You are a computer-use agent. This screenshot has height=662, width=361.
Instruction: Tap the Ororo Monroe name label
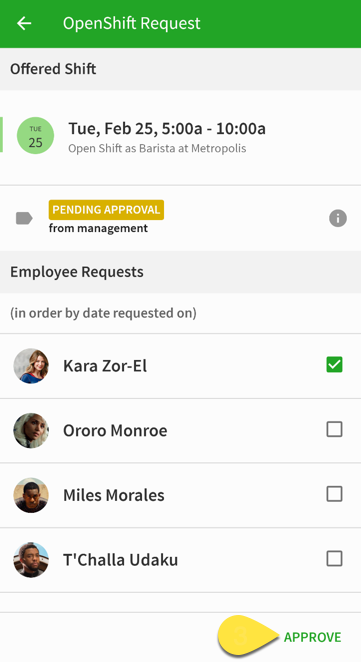(x=115, y=430)
